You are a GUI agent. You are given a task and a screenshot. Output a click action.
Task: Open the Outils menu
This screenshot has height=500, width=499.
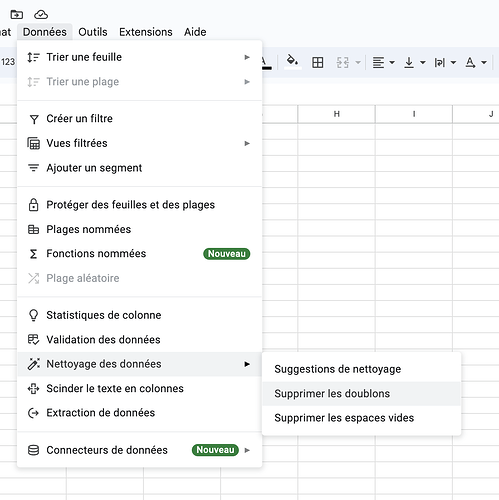pyautogui.click(x=93, y=32)
